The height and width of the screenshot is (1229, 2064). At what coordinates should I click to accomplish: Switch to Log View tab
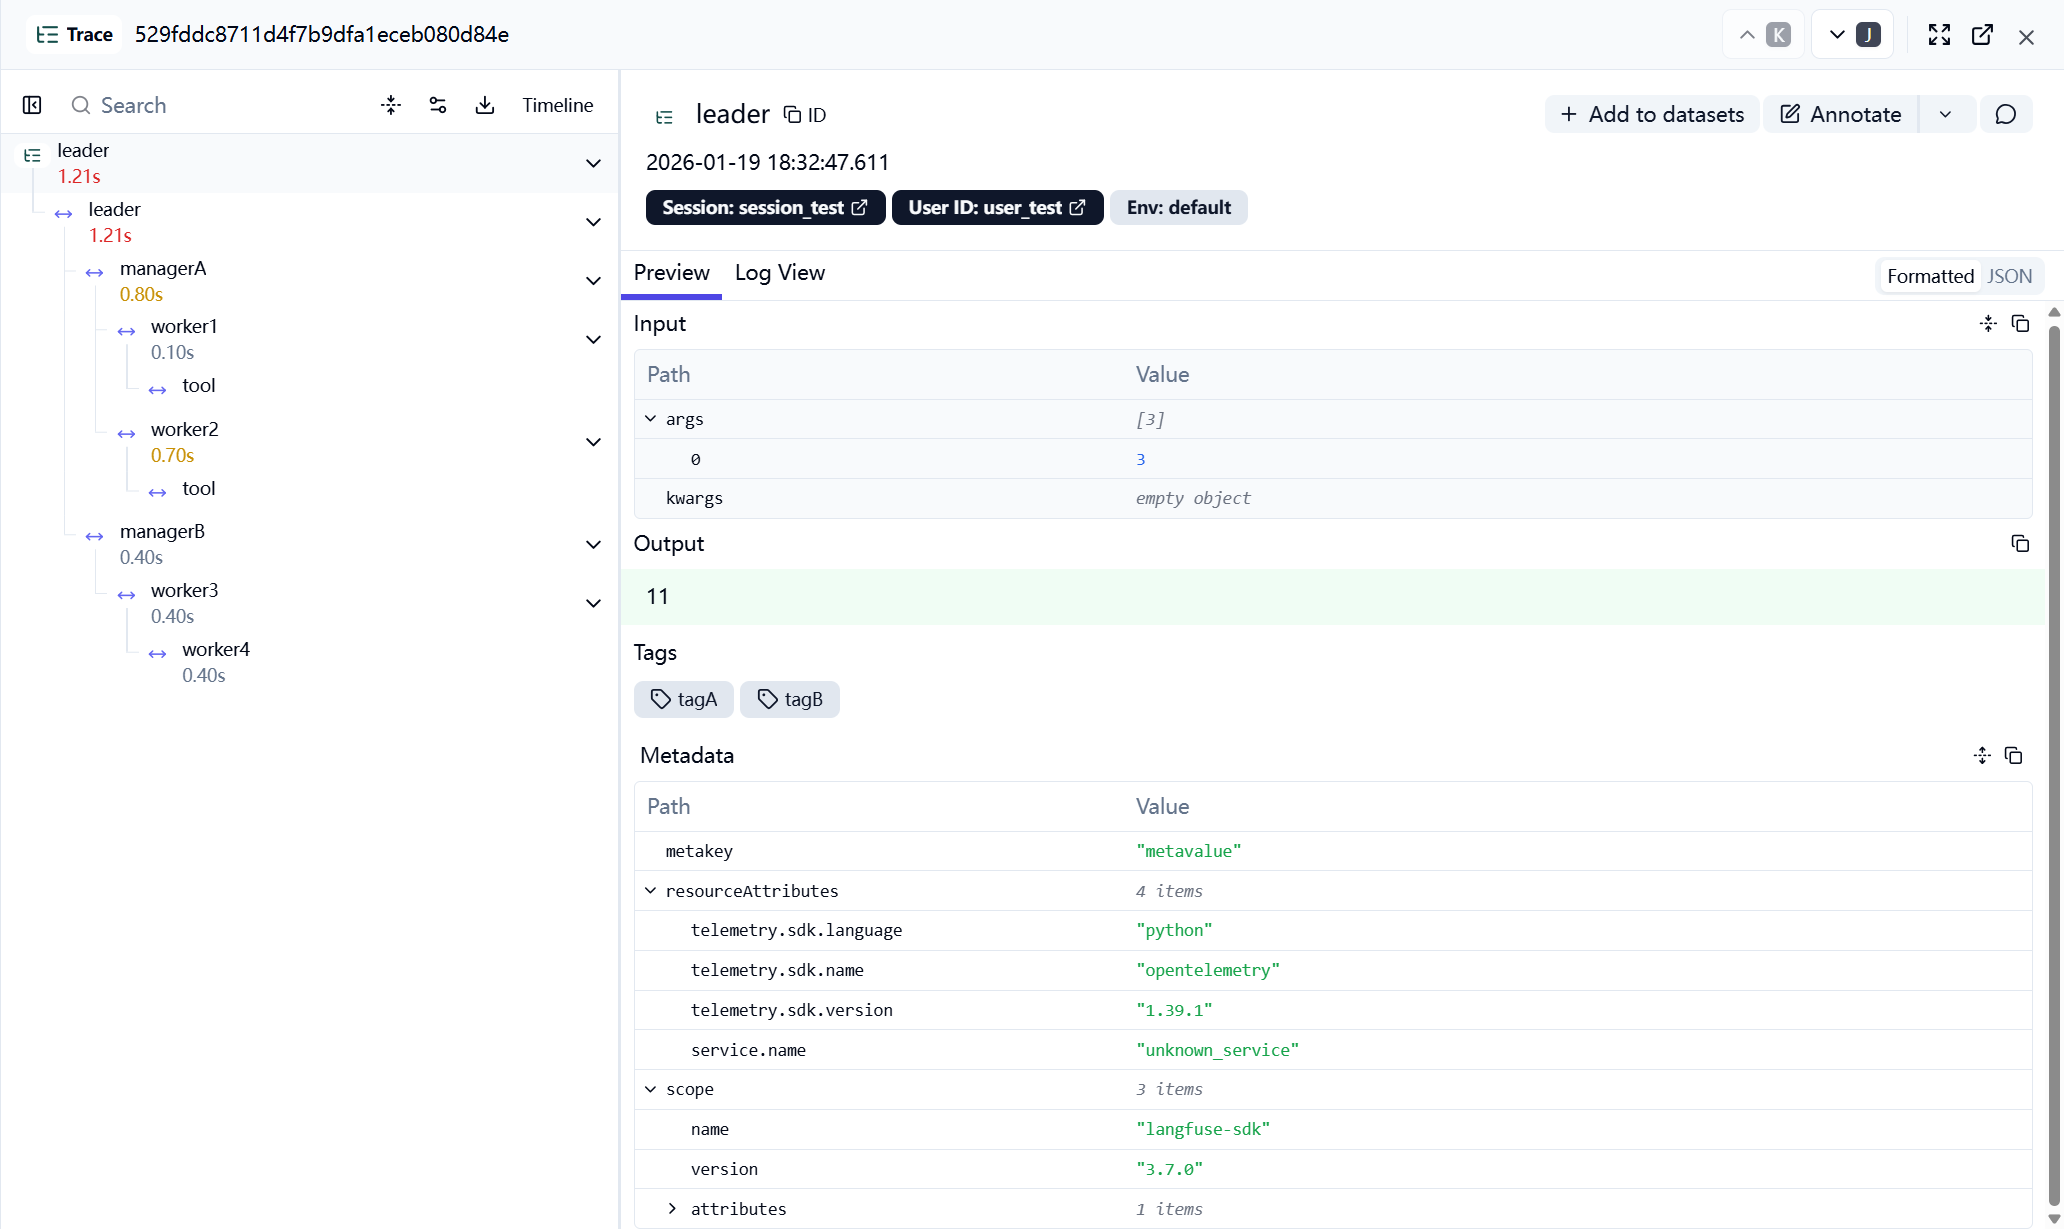pyautogui.click(x=780, y=273)
